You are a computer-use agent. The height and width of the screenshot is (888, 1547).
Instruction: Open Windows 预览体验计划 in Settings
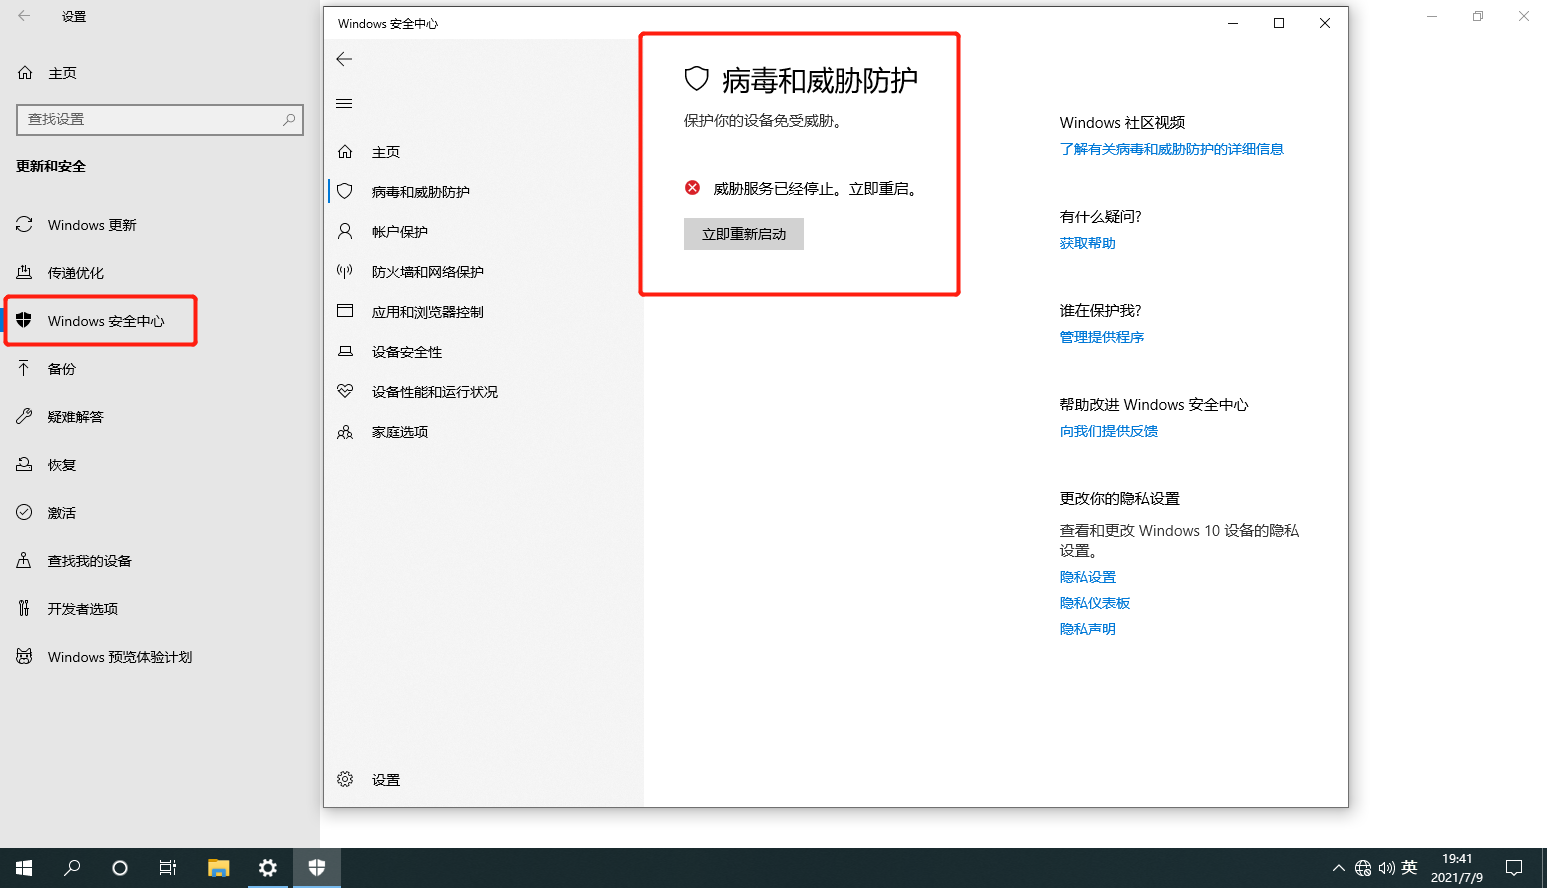pyautogui.click(x=120, y=657)
